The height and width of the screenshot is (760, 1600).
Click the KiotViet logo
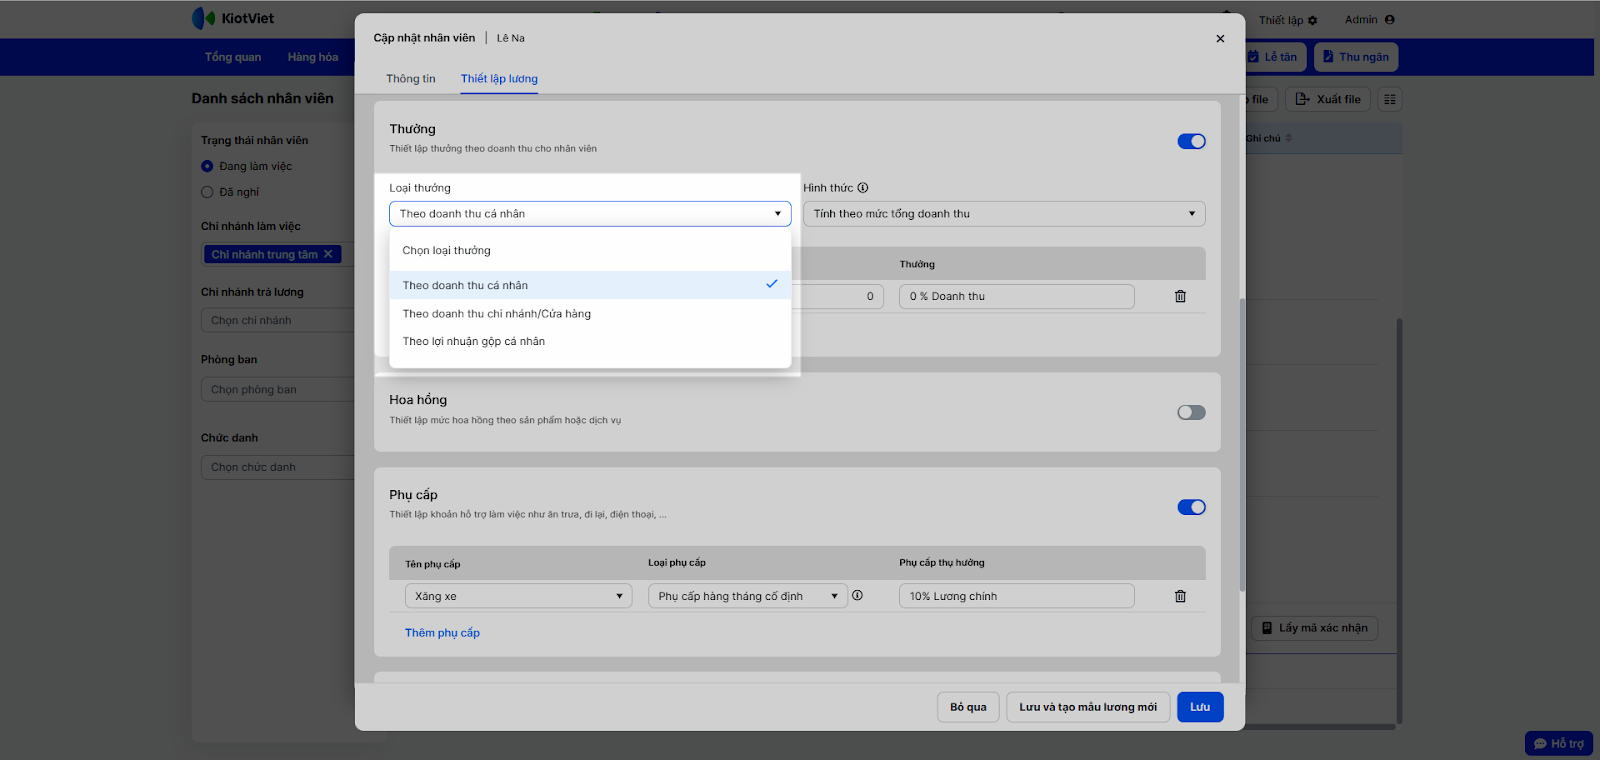click(233, 19)
